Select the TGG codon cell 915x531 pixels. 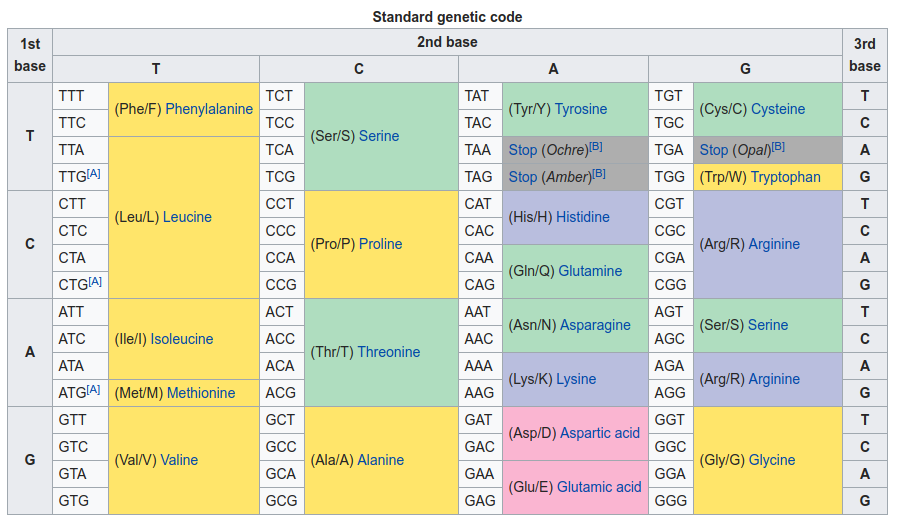(671, 177)
